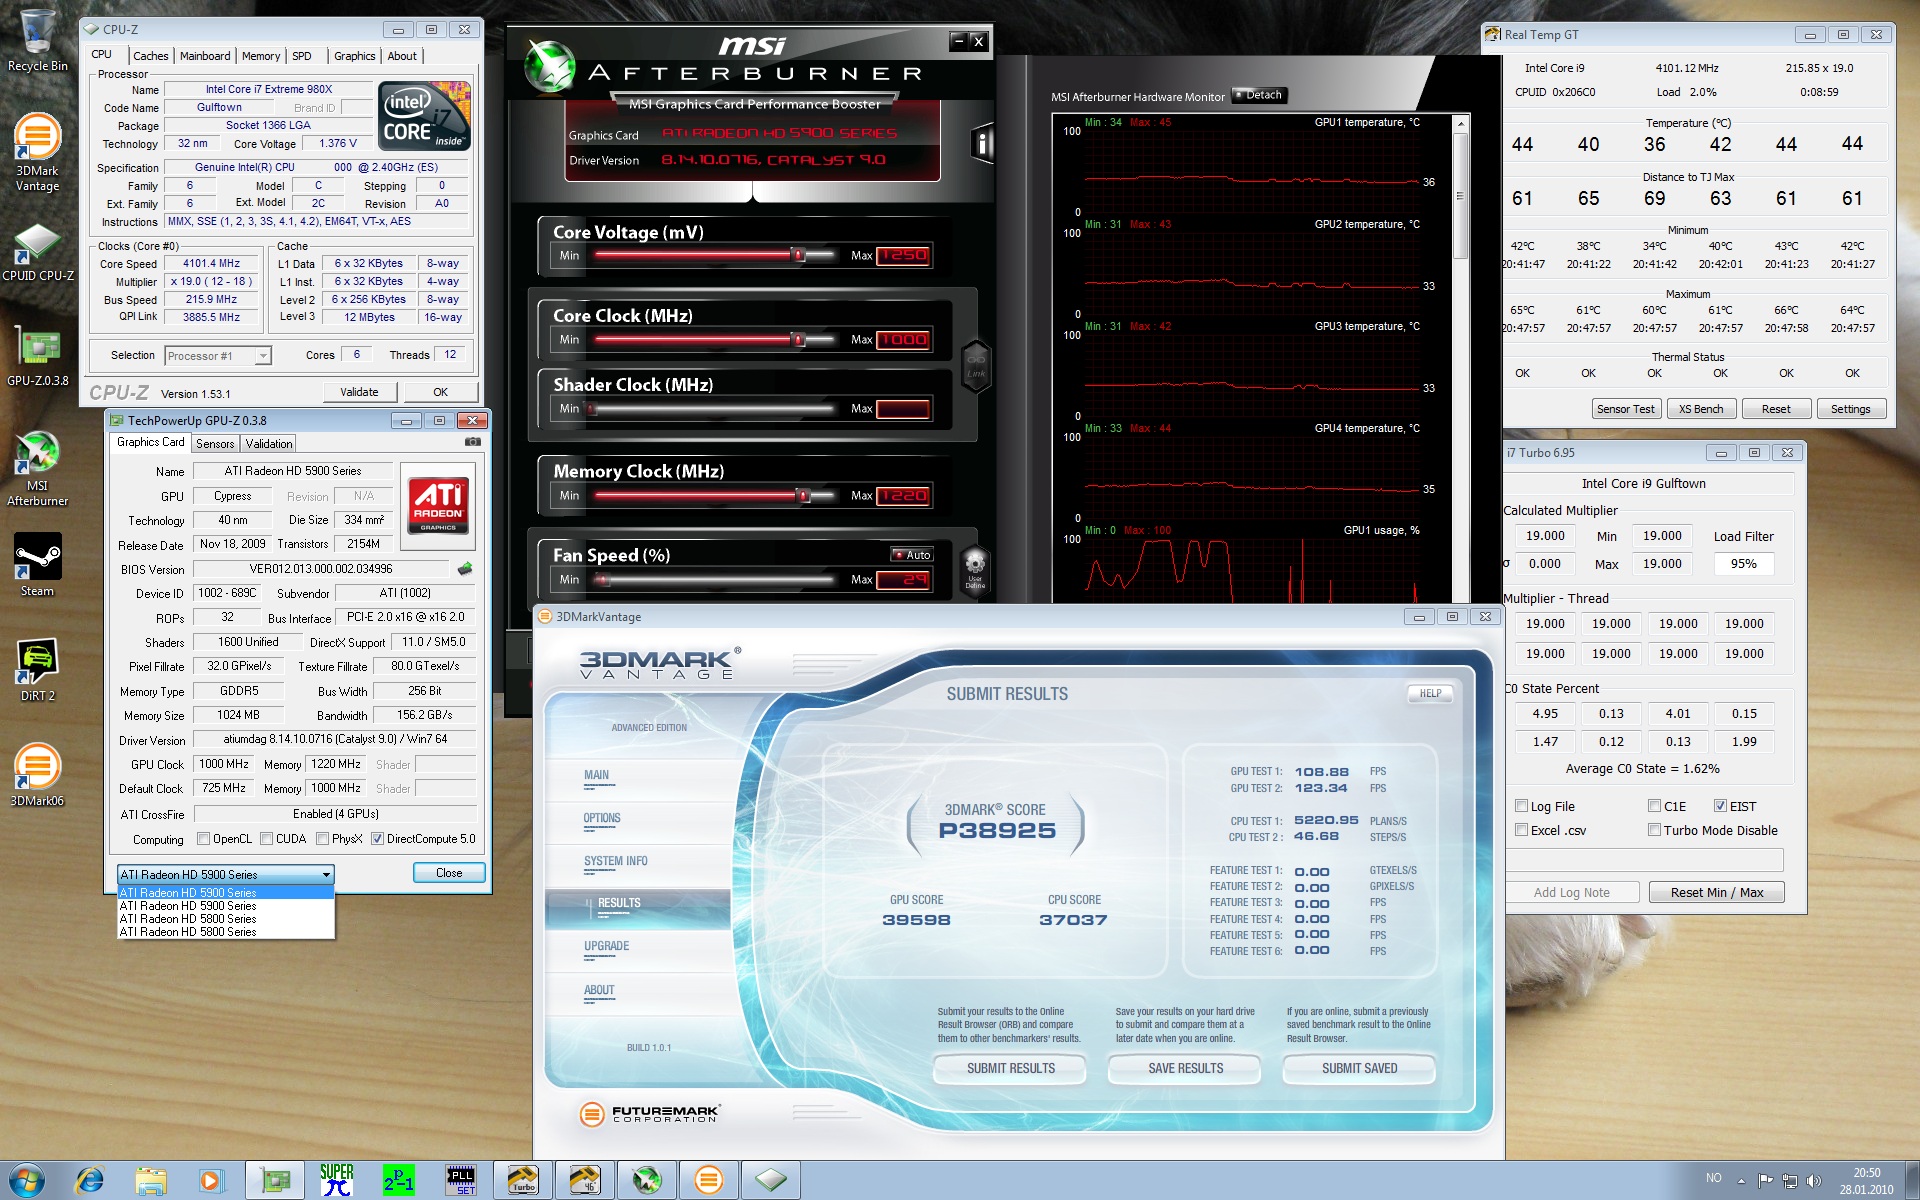Click Validate button in CPU-Z

359,392
